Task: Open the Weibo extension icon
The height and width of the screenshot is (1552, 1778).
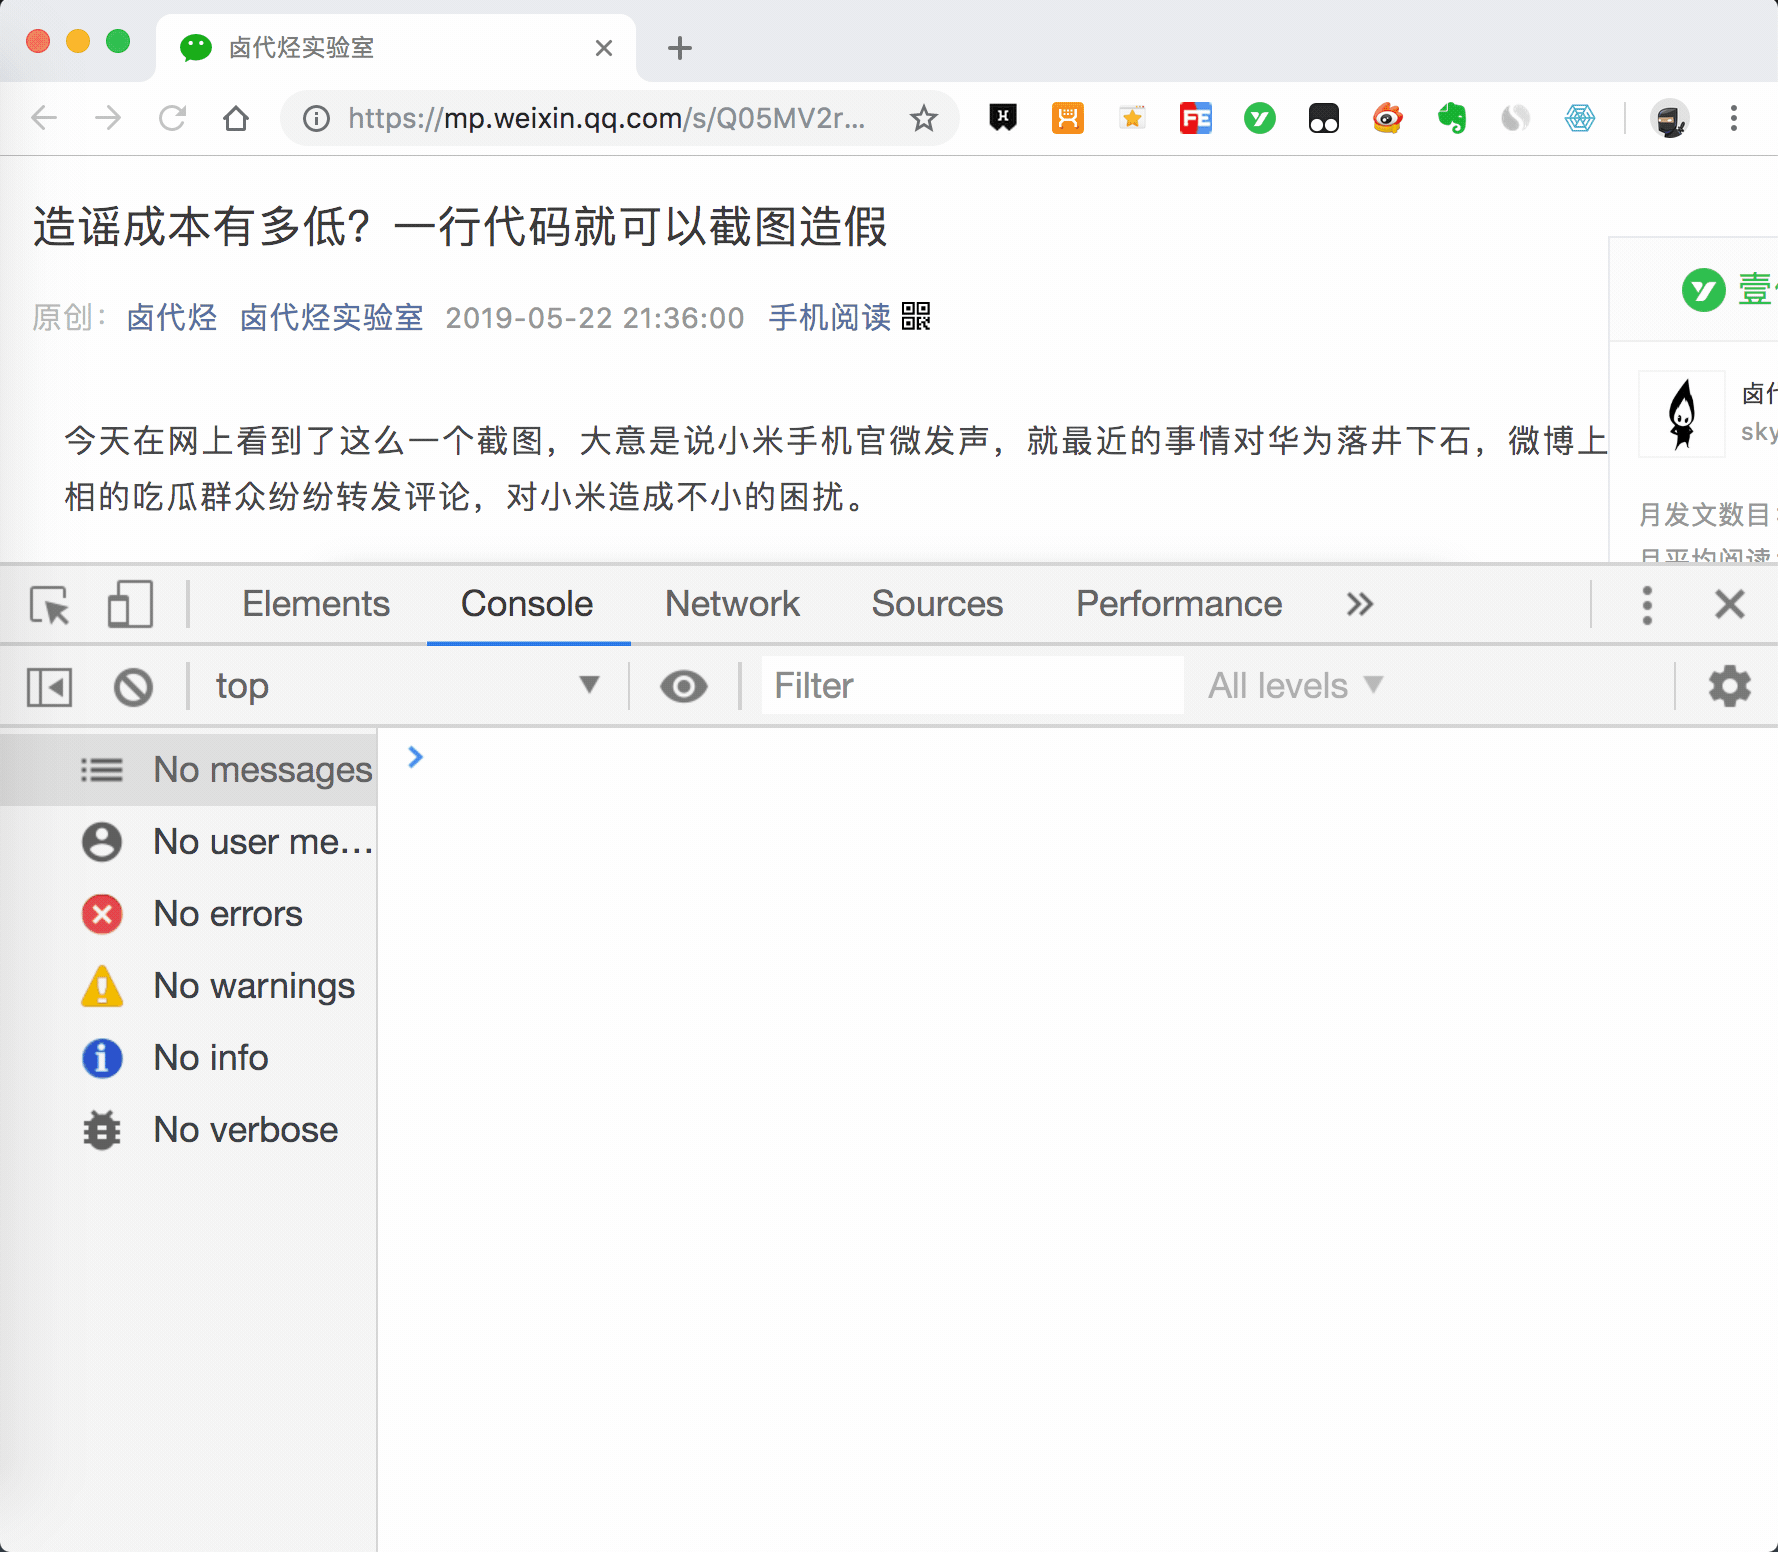Action: [x=1388, y=118]
